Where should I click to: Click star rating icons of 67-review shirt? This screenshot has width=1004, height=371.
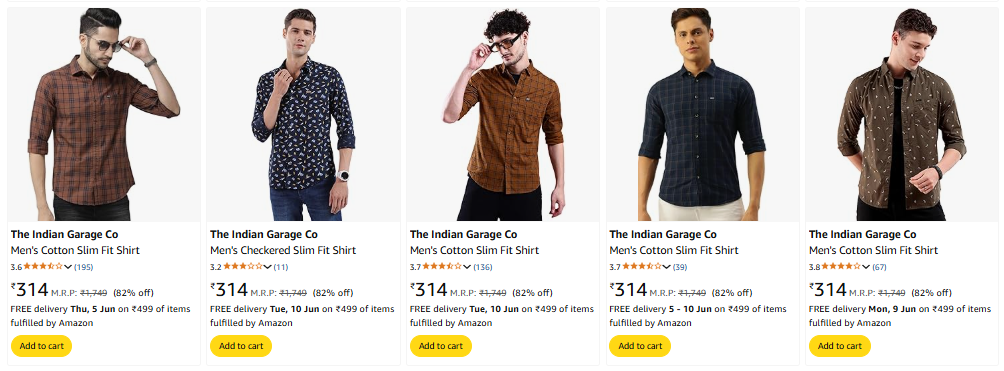[x=841, y=267]
